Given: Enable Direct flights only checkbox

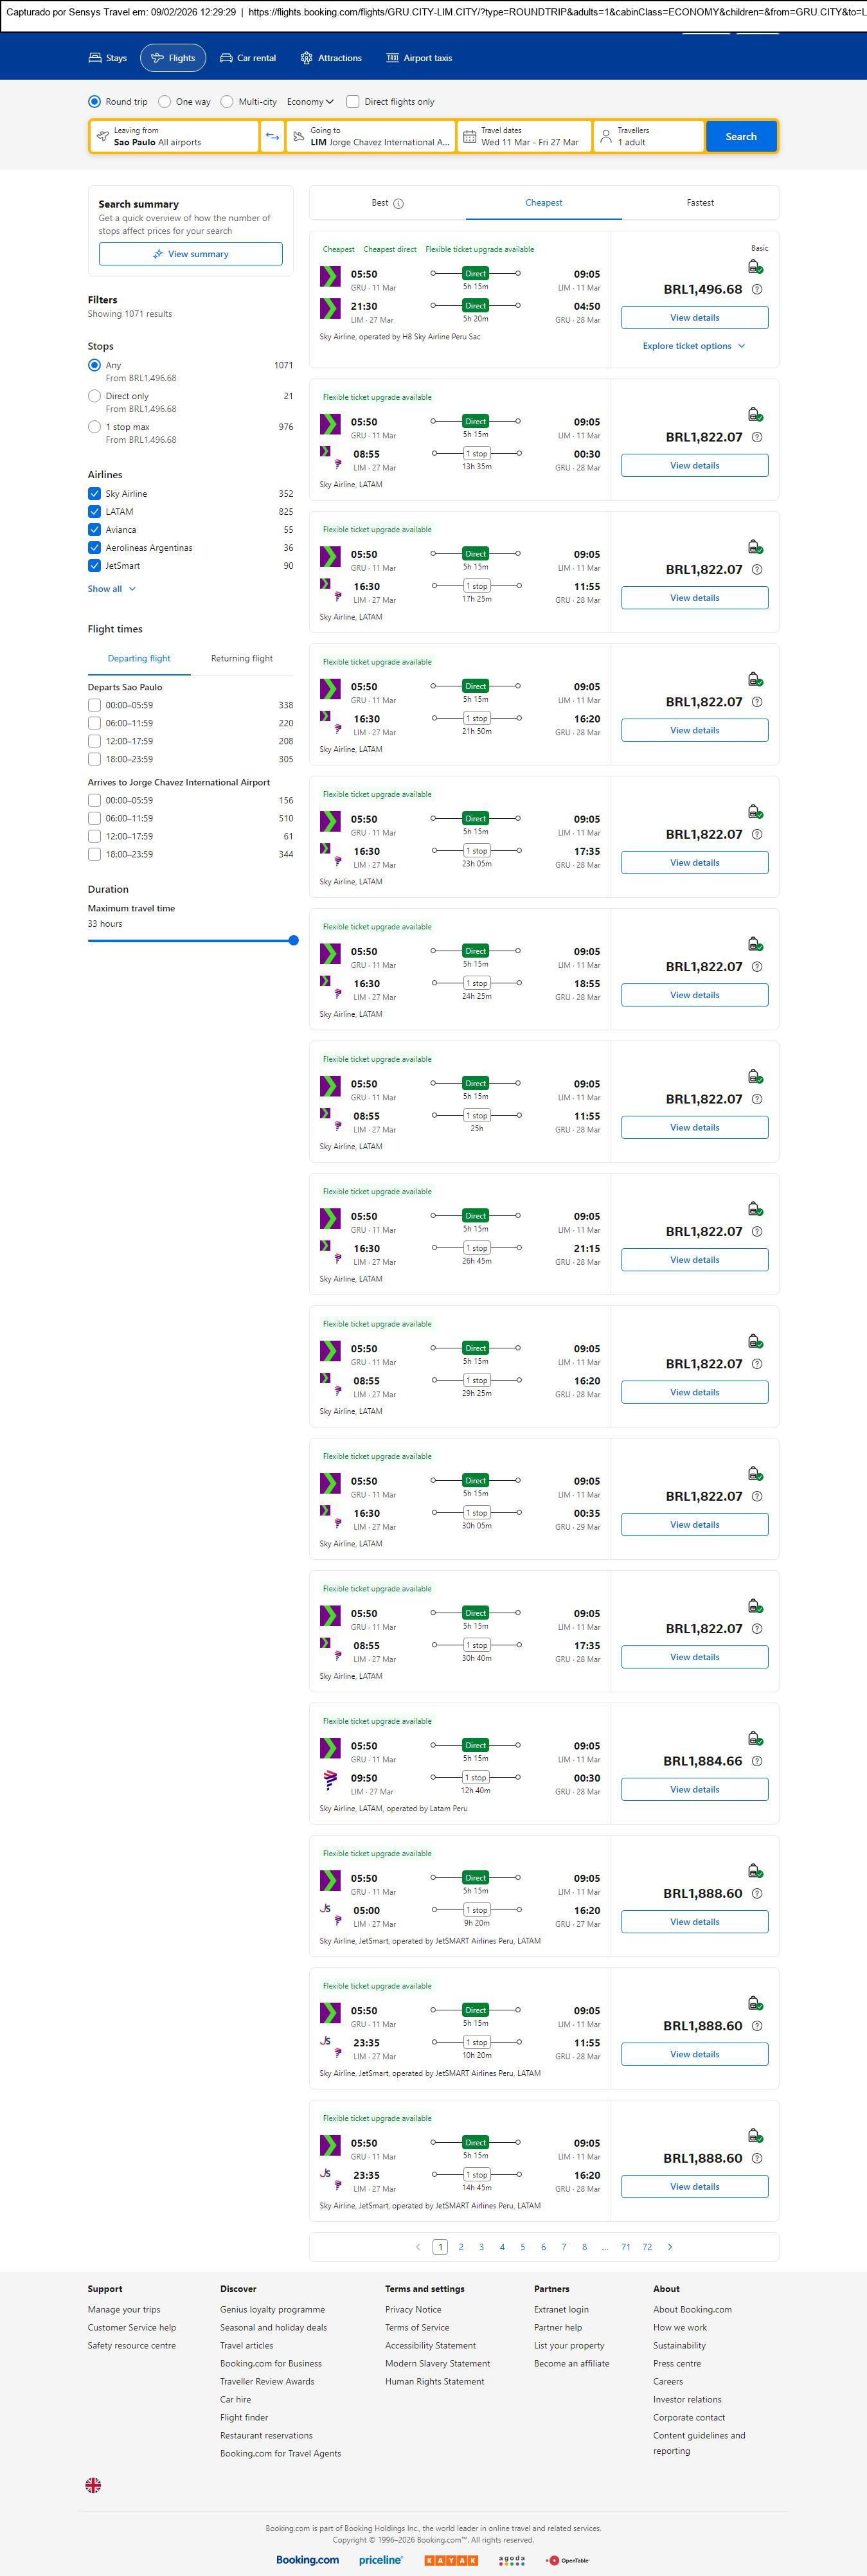Looking at the screenshot, I should [x=353, y=102].
